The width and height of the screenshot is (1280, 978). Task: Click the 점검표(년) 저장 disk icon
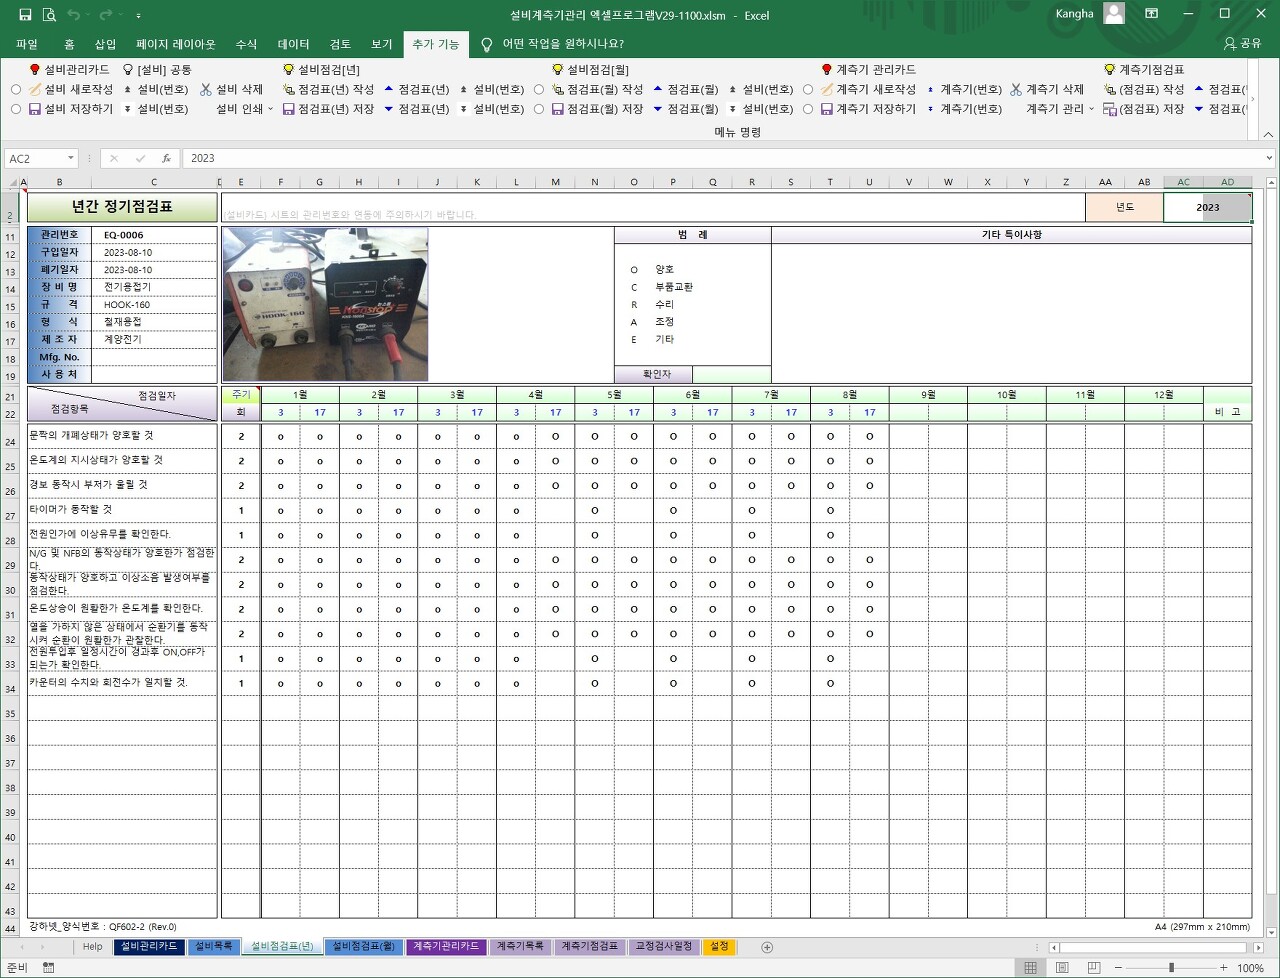tap(289, 109)
